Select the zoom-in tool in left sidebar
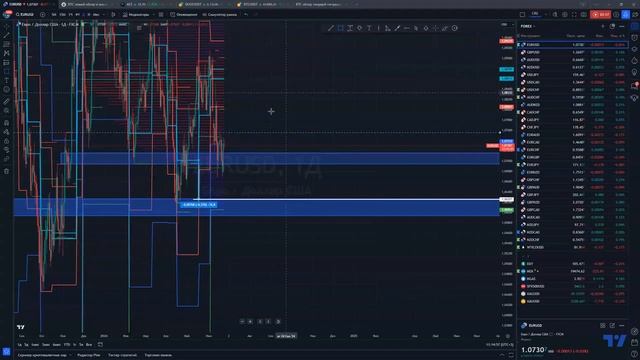The image size is (640, 360). pyautogui.click(x=7, y=111)
